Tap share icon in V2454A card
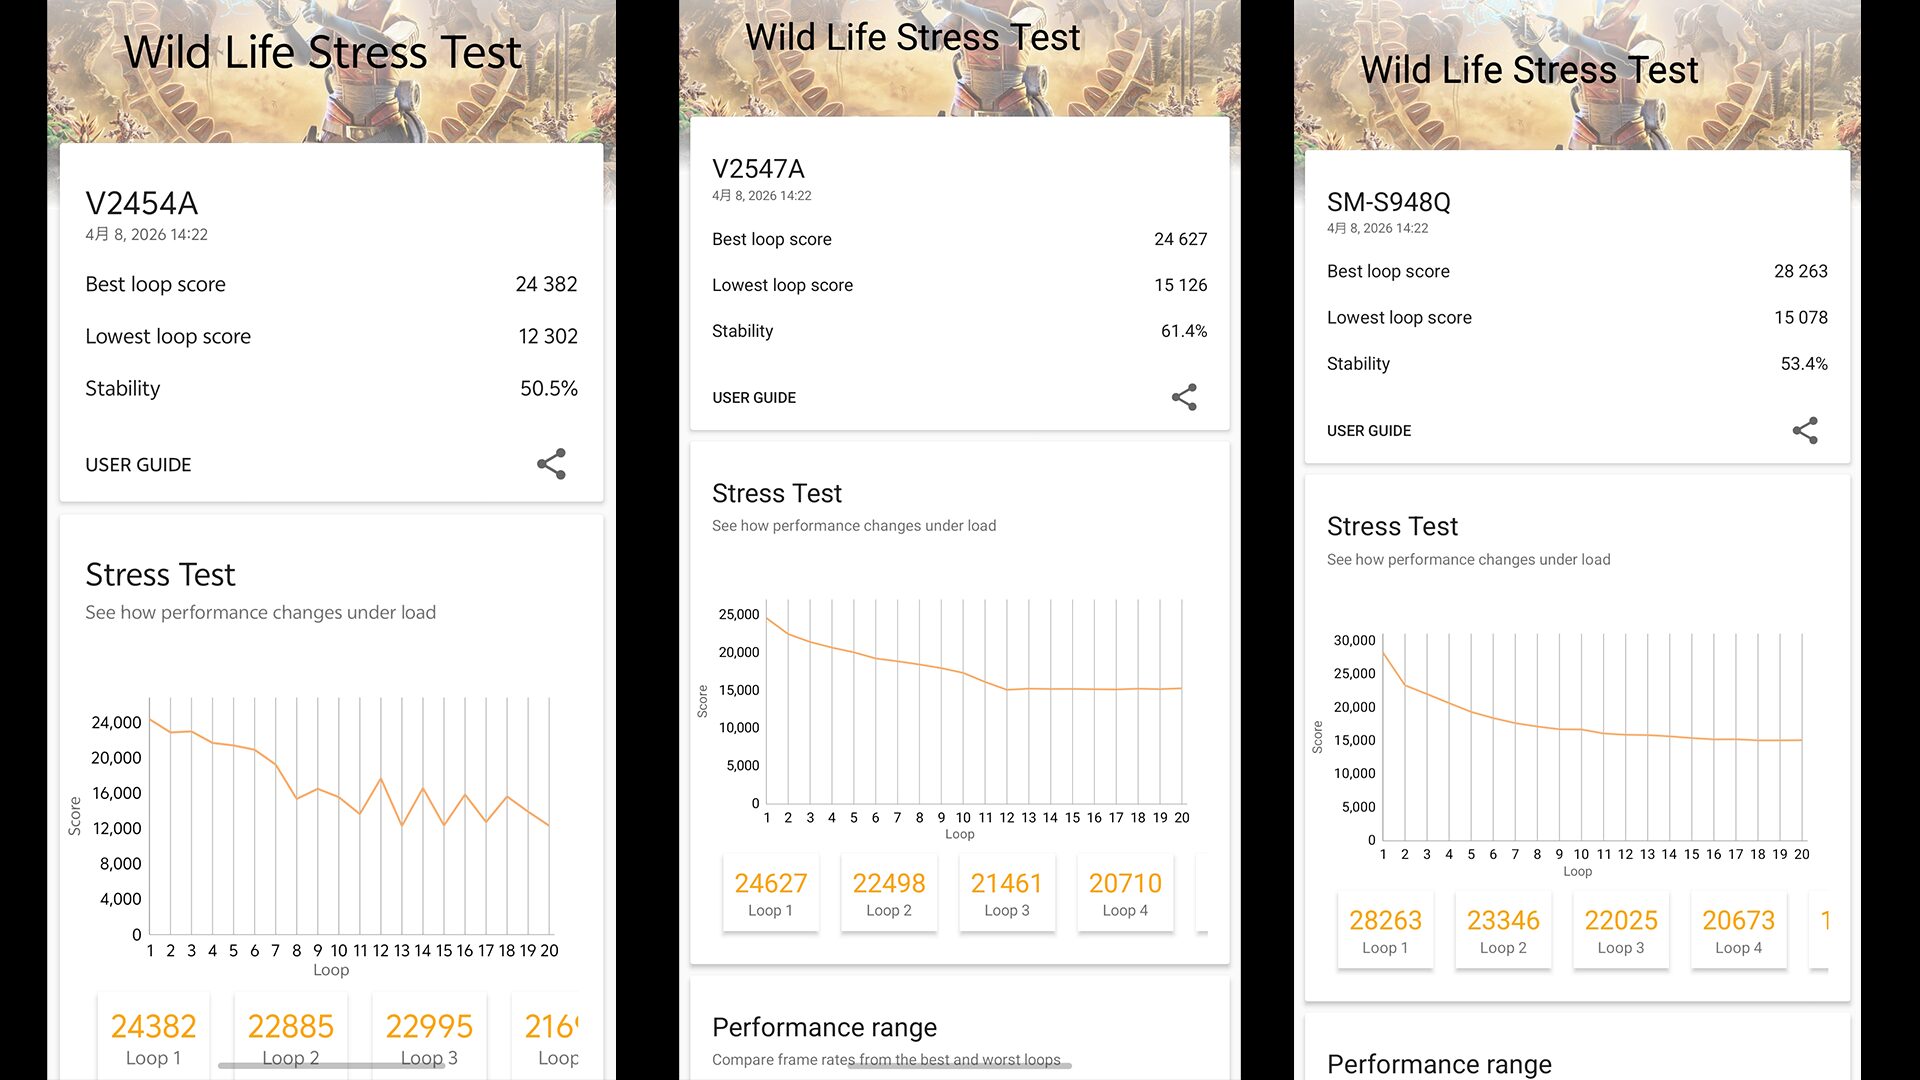This screenshot has height=1080, width=1920. pos(551,464)
